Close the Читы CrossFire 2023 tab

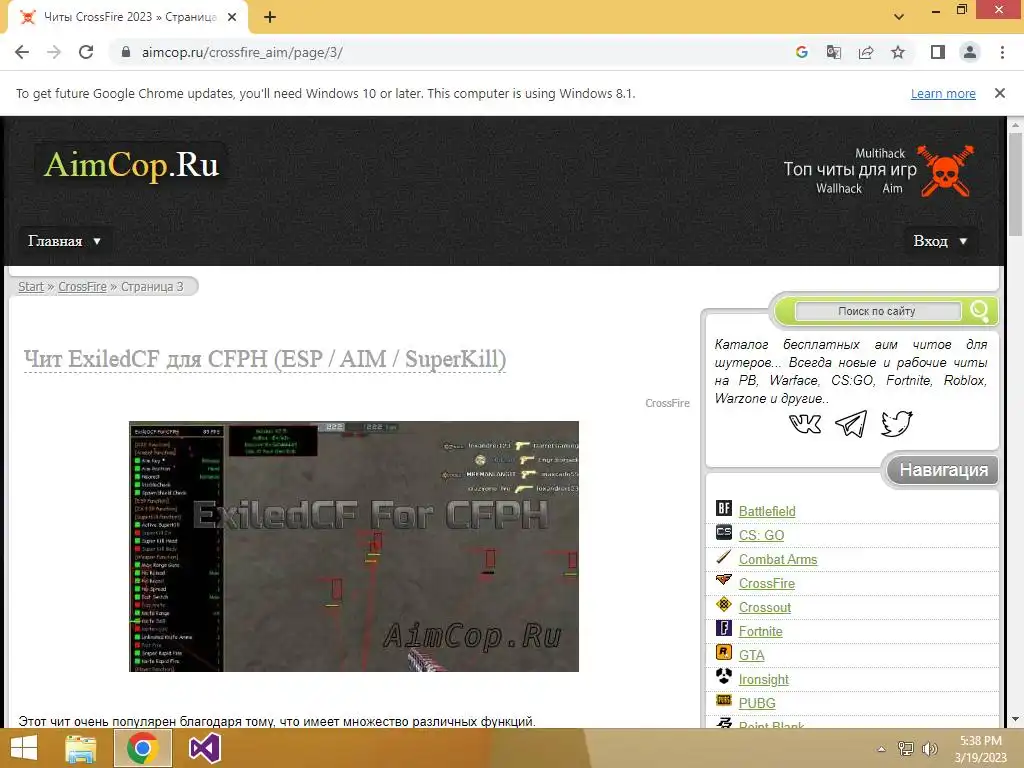232,18
